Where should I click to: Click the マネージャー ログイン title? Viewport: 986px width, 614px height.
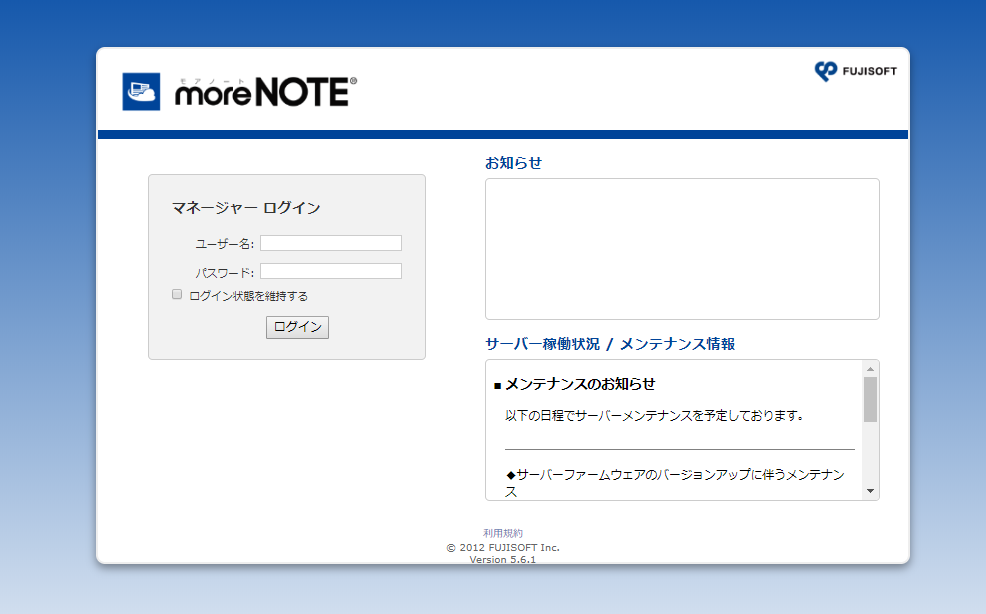point(246,208)
